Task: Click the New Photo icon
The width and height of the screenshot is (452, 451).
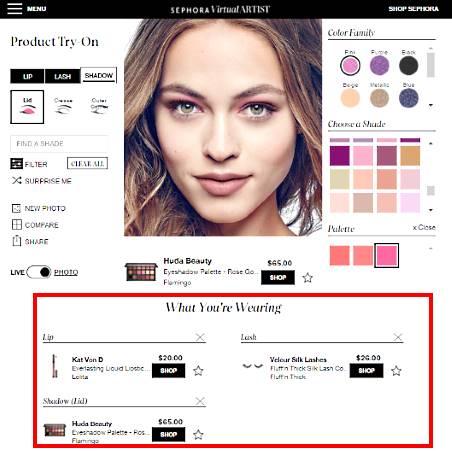Action: [x=16, y=208]
